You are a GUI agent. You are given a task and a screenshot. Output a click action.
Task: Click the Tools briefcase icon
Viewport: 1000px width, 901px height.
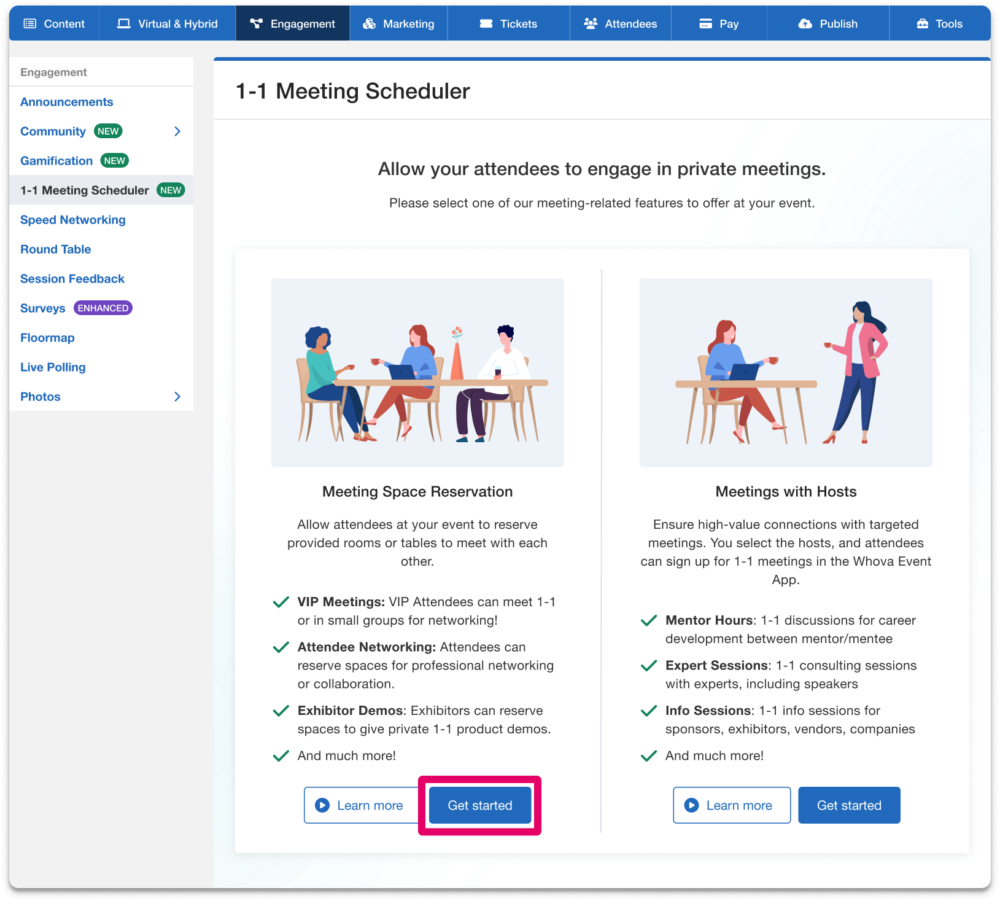point(921,24)
